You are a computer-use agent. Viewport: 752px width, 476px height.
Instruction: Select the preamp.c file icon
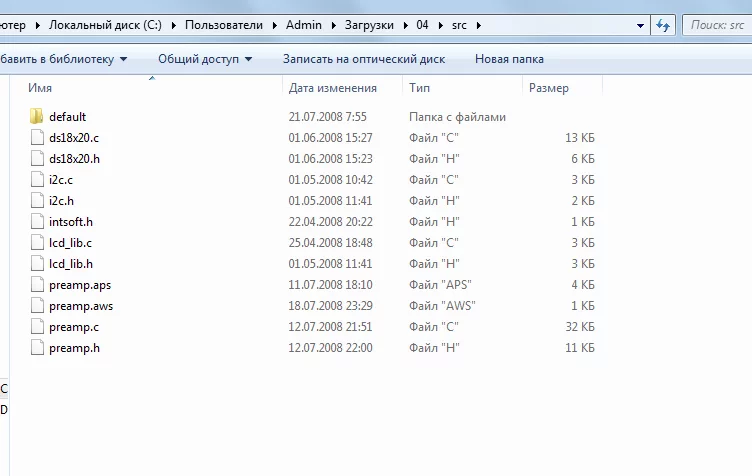[x=37, y=327]
